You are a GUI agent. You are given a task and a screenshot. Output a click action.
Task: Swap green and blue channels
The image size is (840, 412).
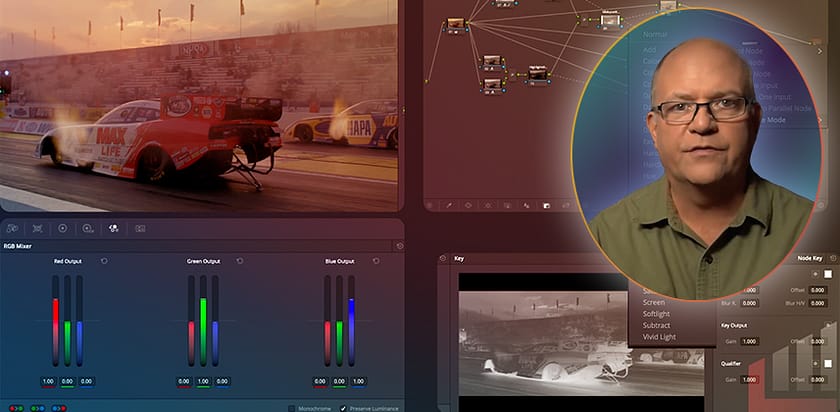pyautogui.click(x=38, y=408)
